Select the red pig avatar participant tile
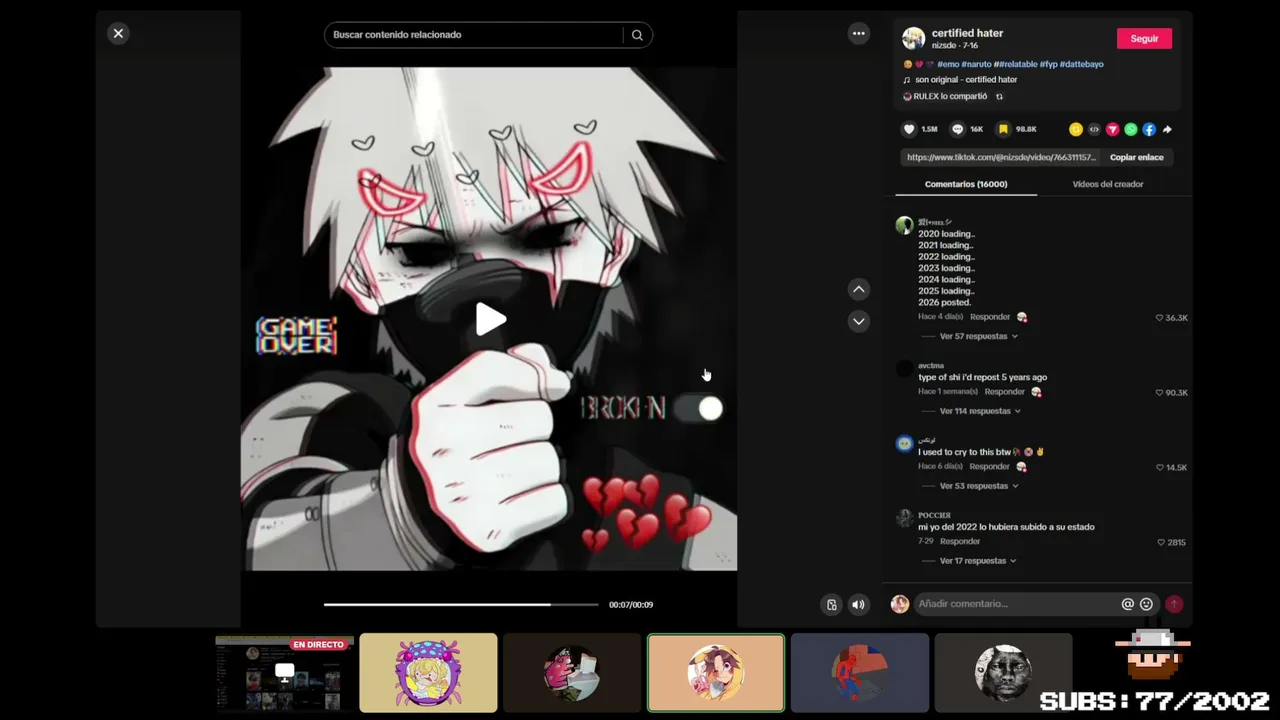1280x720 pixels. (x=572, y=673)
